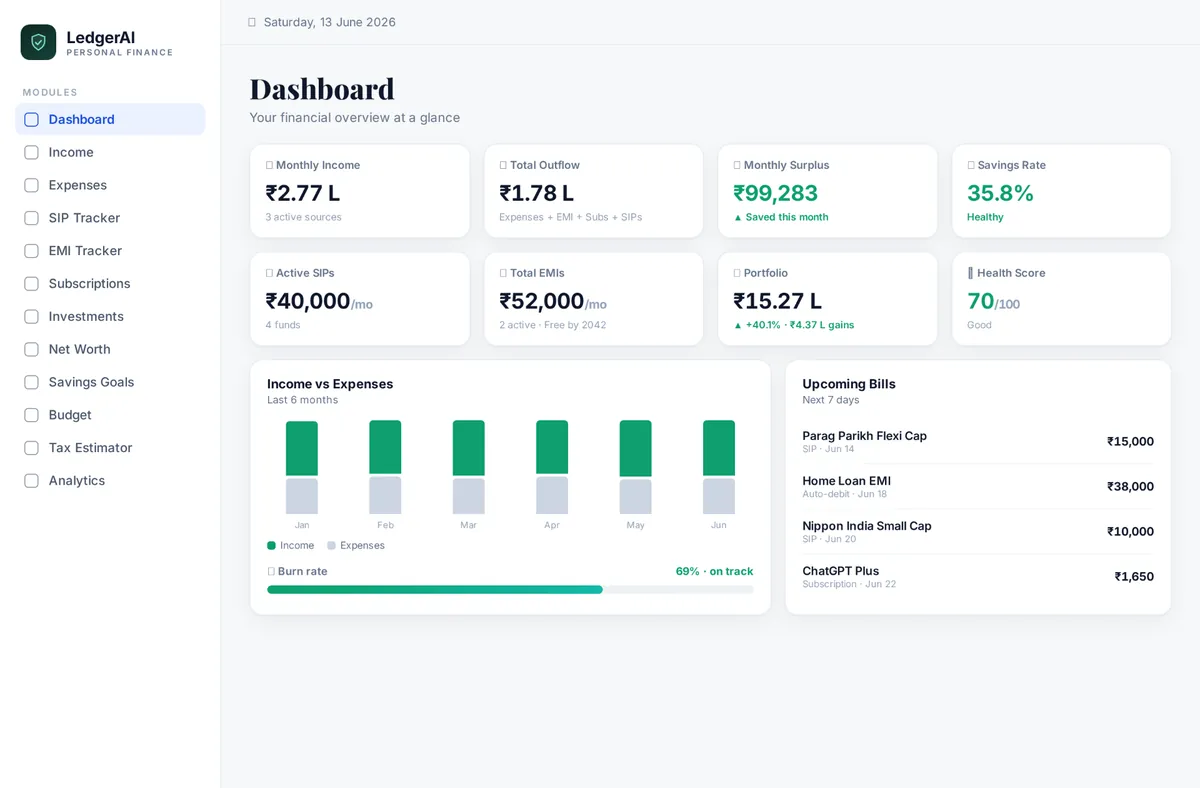1200x788 pixels.
Task: Open the Total Outflow ₹1.78 L card
Action: [x=594, y=191]
